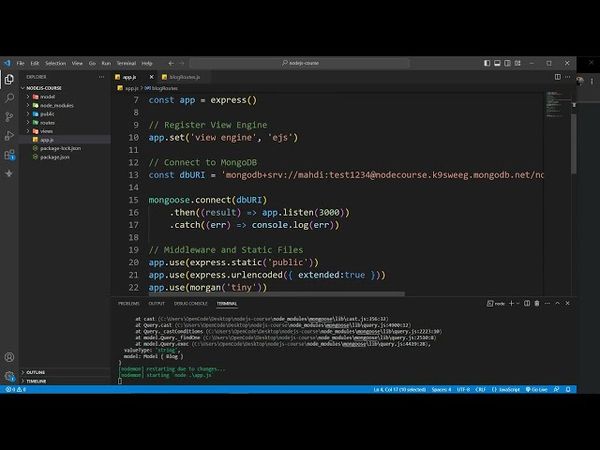The width and height of the screenshot is (600, 450).
Task: Kill terminal with the trash icon
Action: pyautogui.click(x=537, y=303)
